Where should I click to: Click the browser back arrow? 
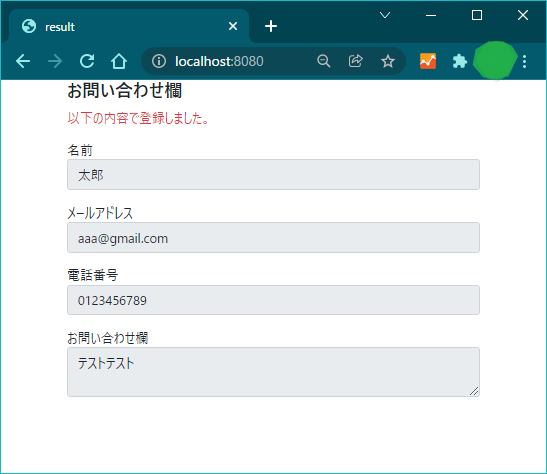click(23, 61)
